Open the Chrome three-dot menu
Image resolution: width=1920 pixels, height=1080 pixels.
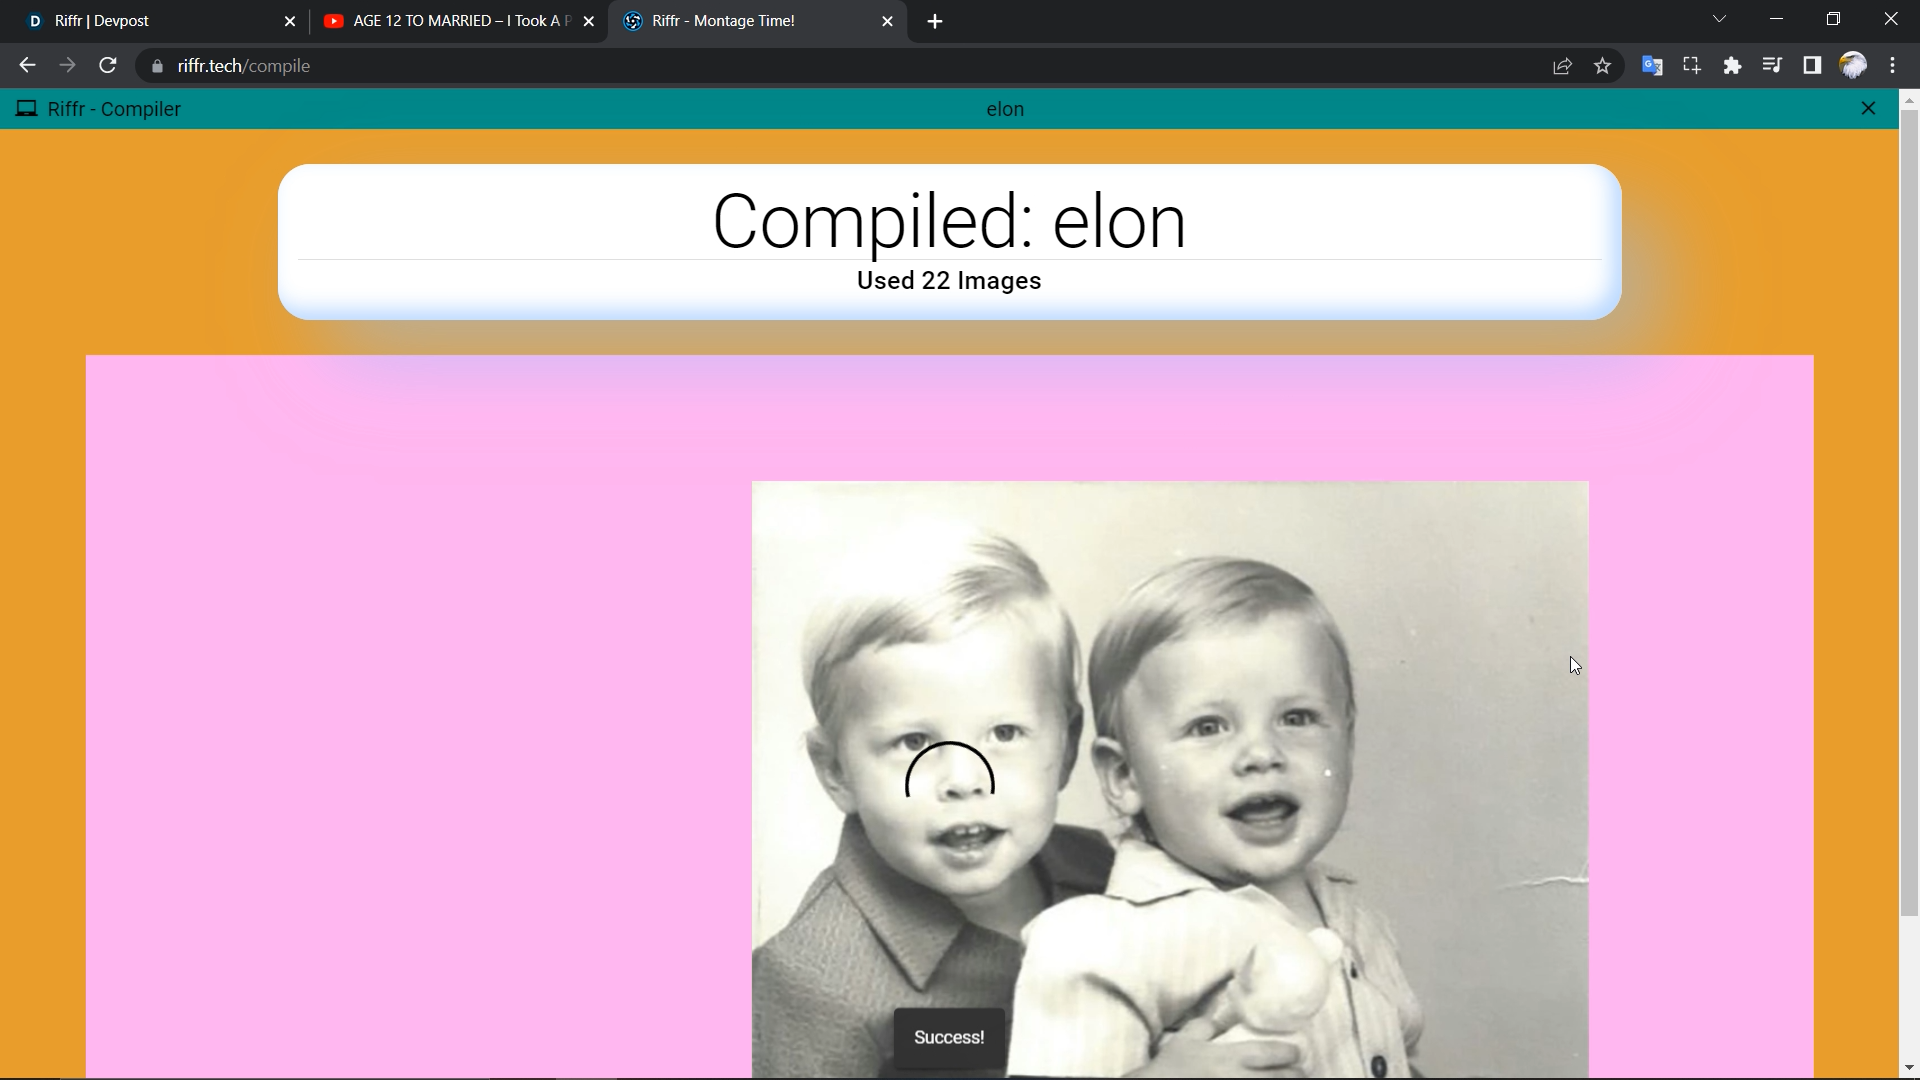tap(1893, 66)
